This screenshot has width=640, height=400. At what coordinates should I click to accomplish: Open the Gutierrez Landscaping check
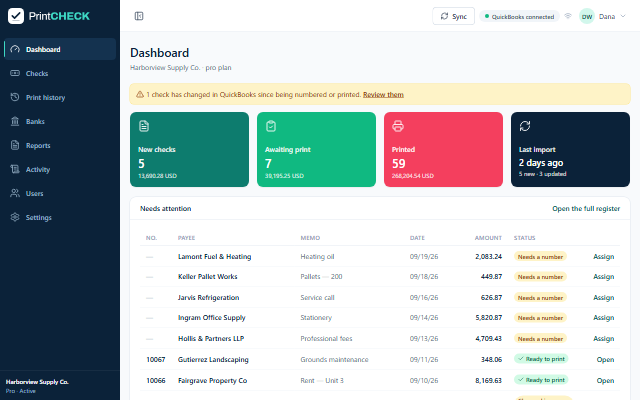pos(605,360)
